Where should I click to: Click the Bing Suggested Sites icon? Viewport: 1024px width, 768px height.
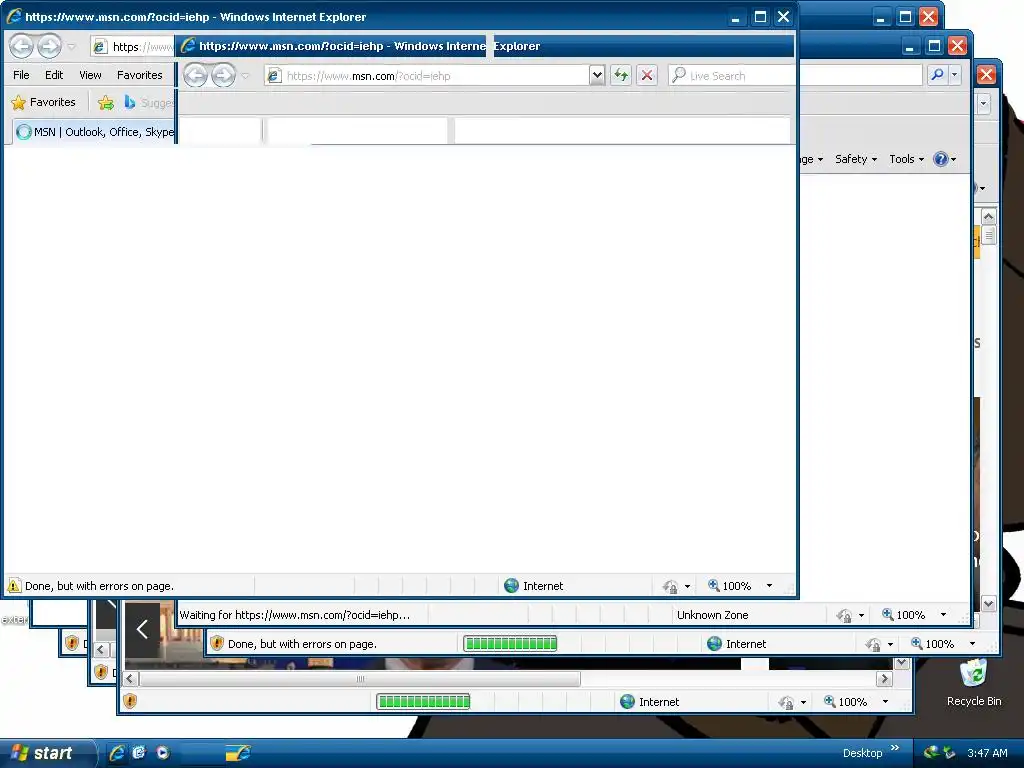129,103
